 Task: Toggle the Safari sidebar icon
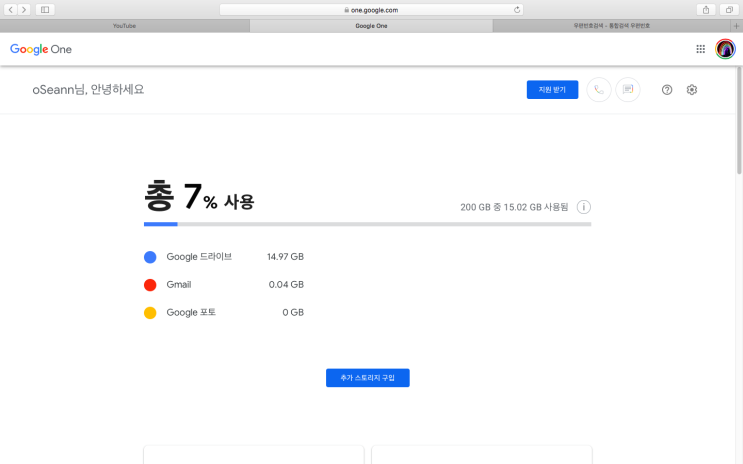[x=45, y=9]
